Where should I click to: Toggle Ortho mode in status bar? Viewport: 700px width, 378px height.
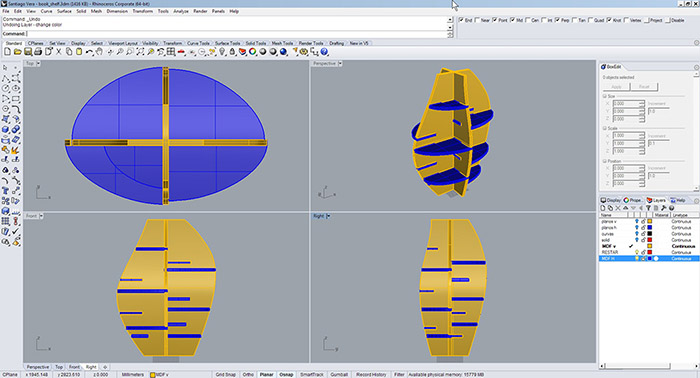point(248,374)
